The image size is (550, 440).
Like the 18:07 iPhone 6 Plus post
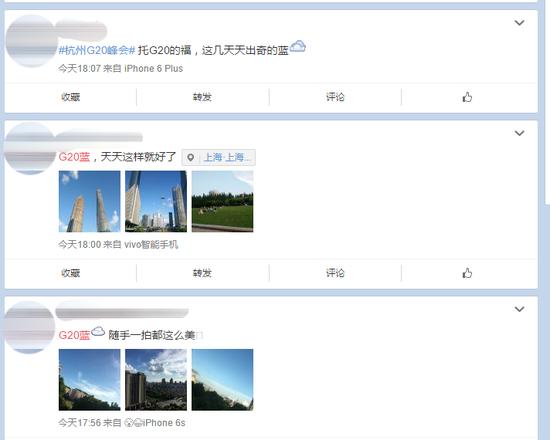[467, 97]
